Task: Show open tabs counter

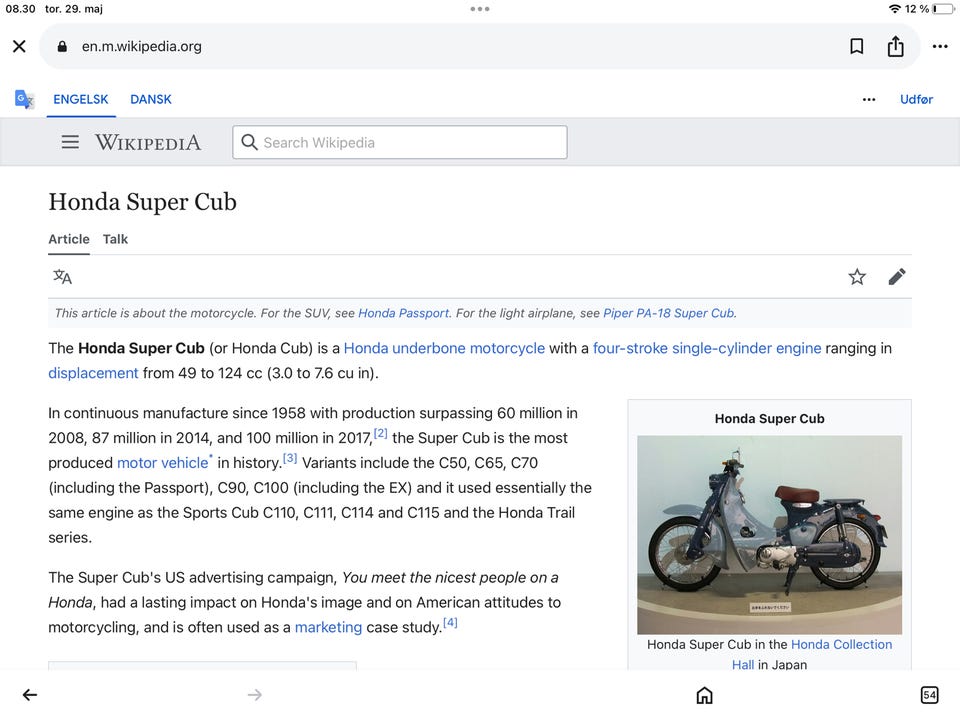Action: tap(929, 695)
